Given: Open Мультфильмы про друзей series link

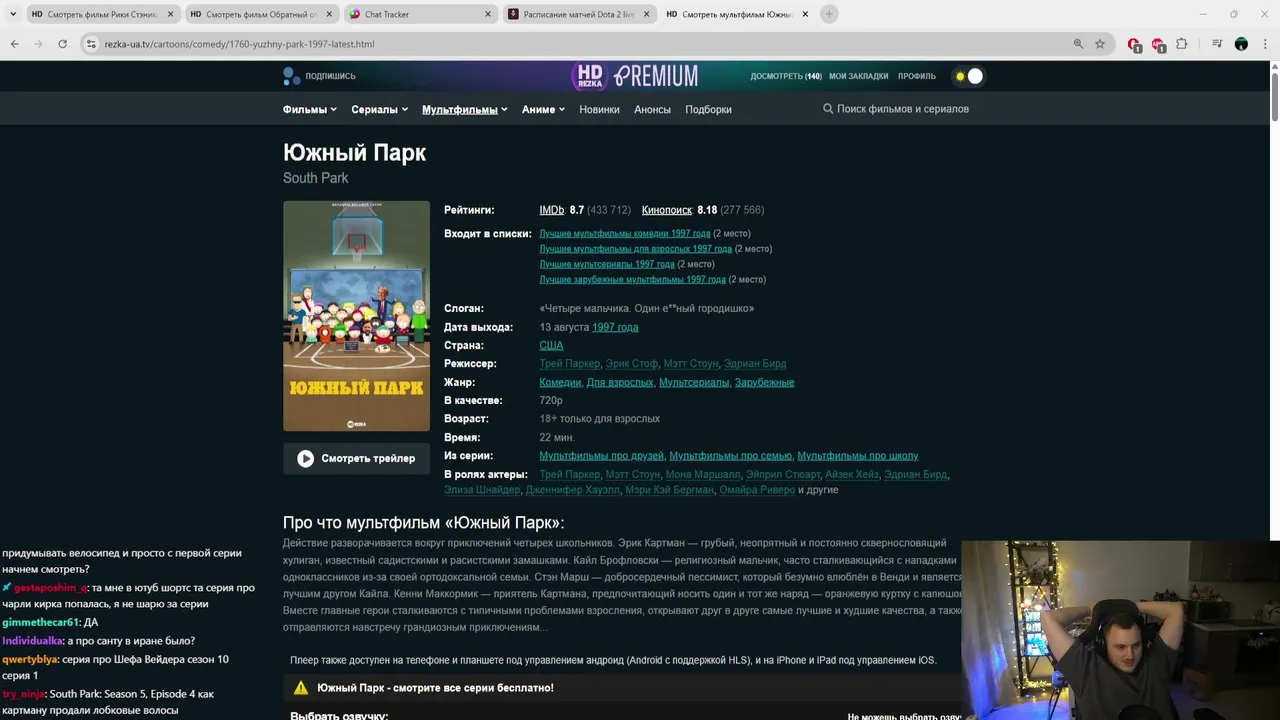Looking at the screenshot, I should (x=601, y=456).
